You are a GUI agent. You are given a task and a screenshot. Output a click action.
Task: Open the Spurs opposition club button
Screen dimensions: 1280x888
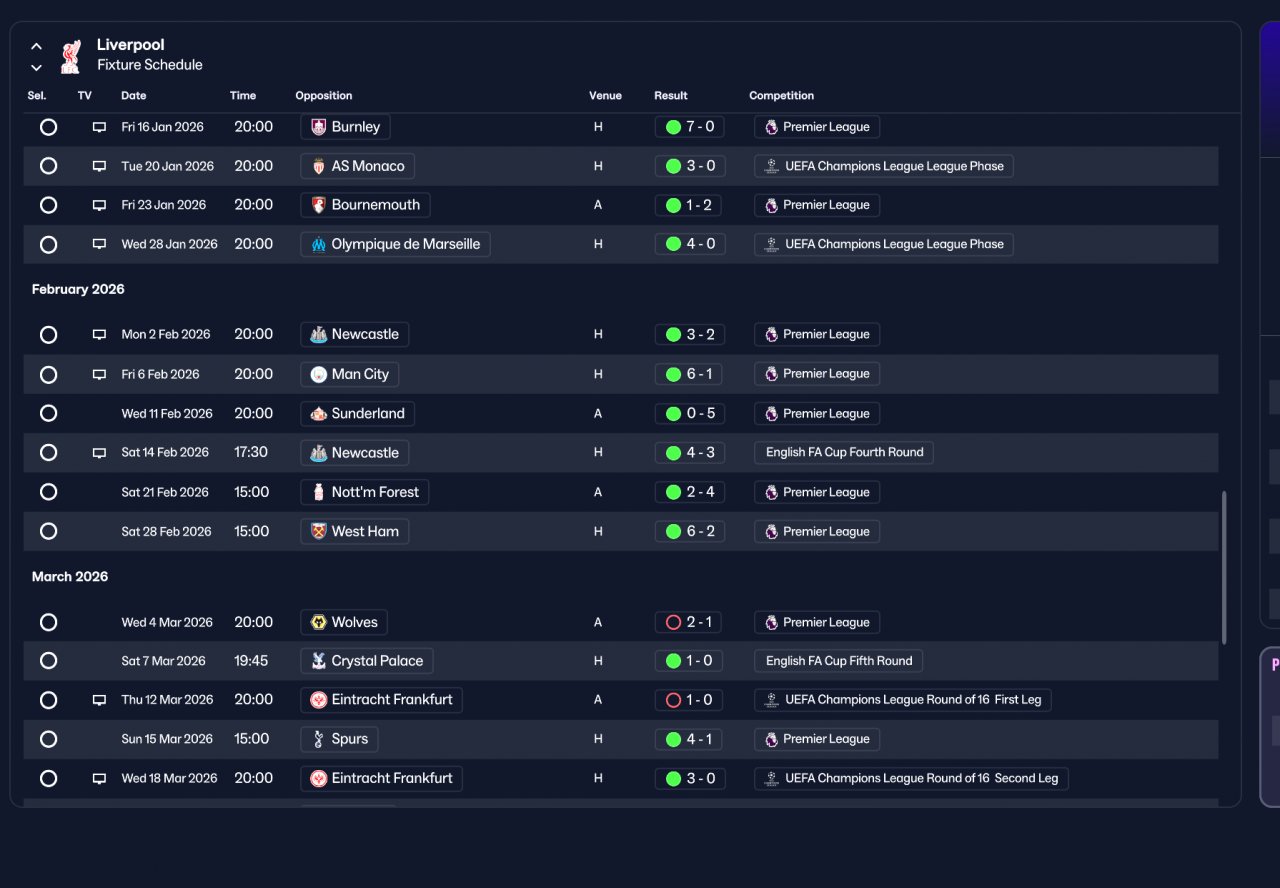(339, 739)
